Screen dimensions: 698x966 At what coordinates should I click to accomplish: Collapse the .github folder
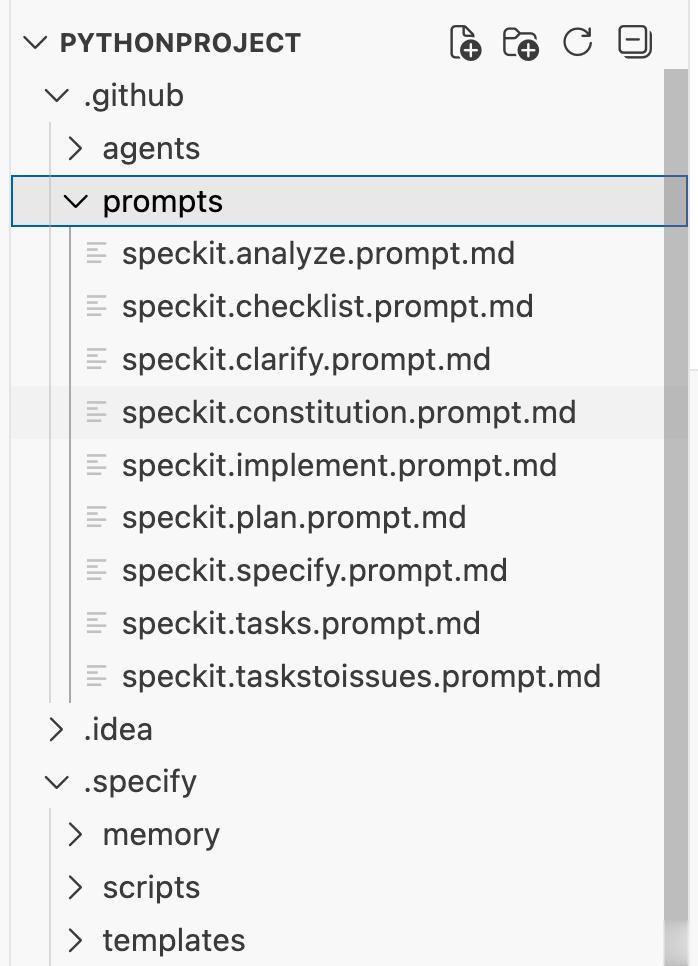pyautogui.click(x=56, y=96)
